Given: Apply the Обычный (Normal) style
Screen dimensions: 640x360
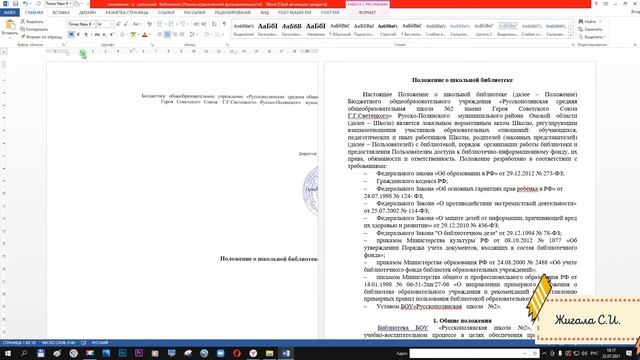Looking at the screenshot, I should tap(340, 30).
